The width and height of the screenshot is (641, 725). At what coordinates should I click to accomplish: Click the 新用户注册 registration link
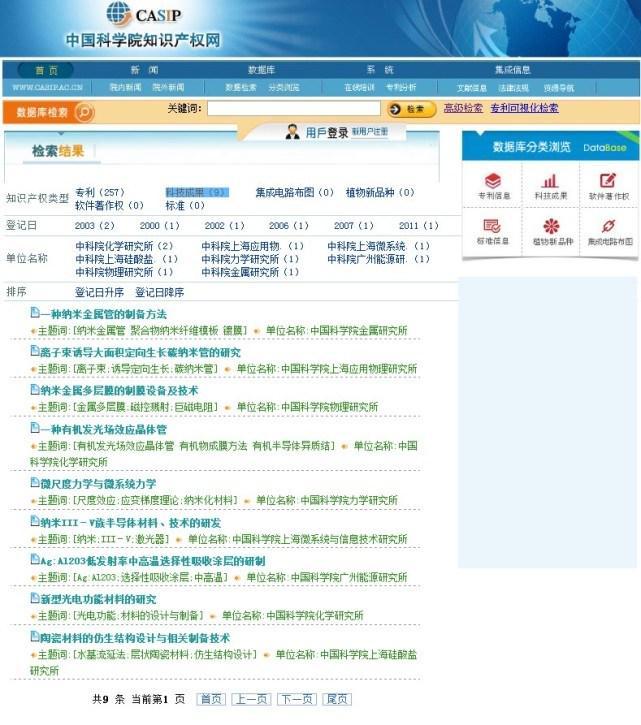(x=370, y=132)
